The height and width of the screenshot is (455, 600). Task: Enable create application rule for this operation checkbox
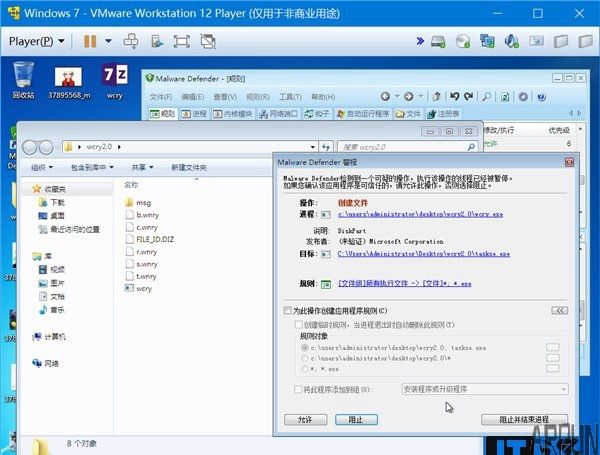pyautogui.click(x=288, y=311)
